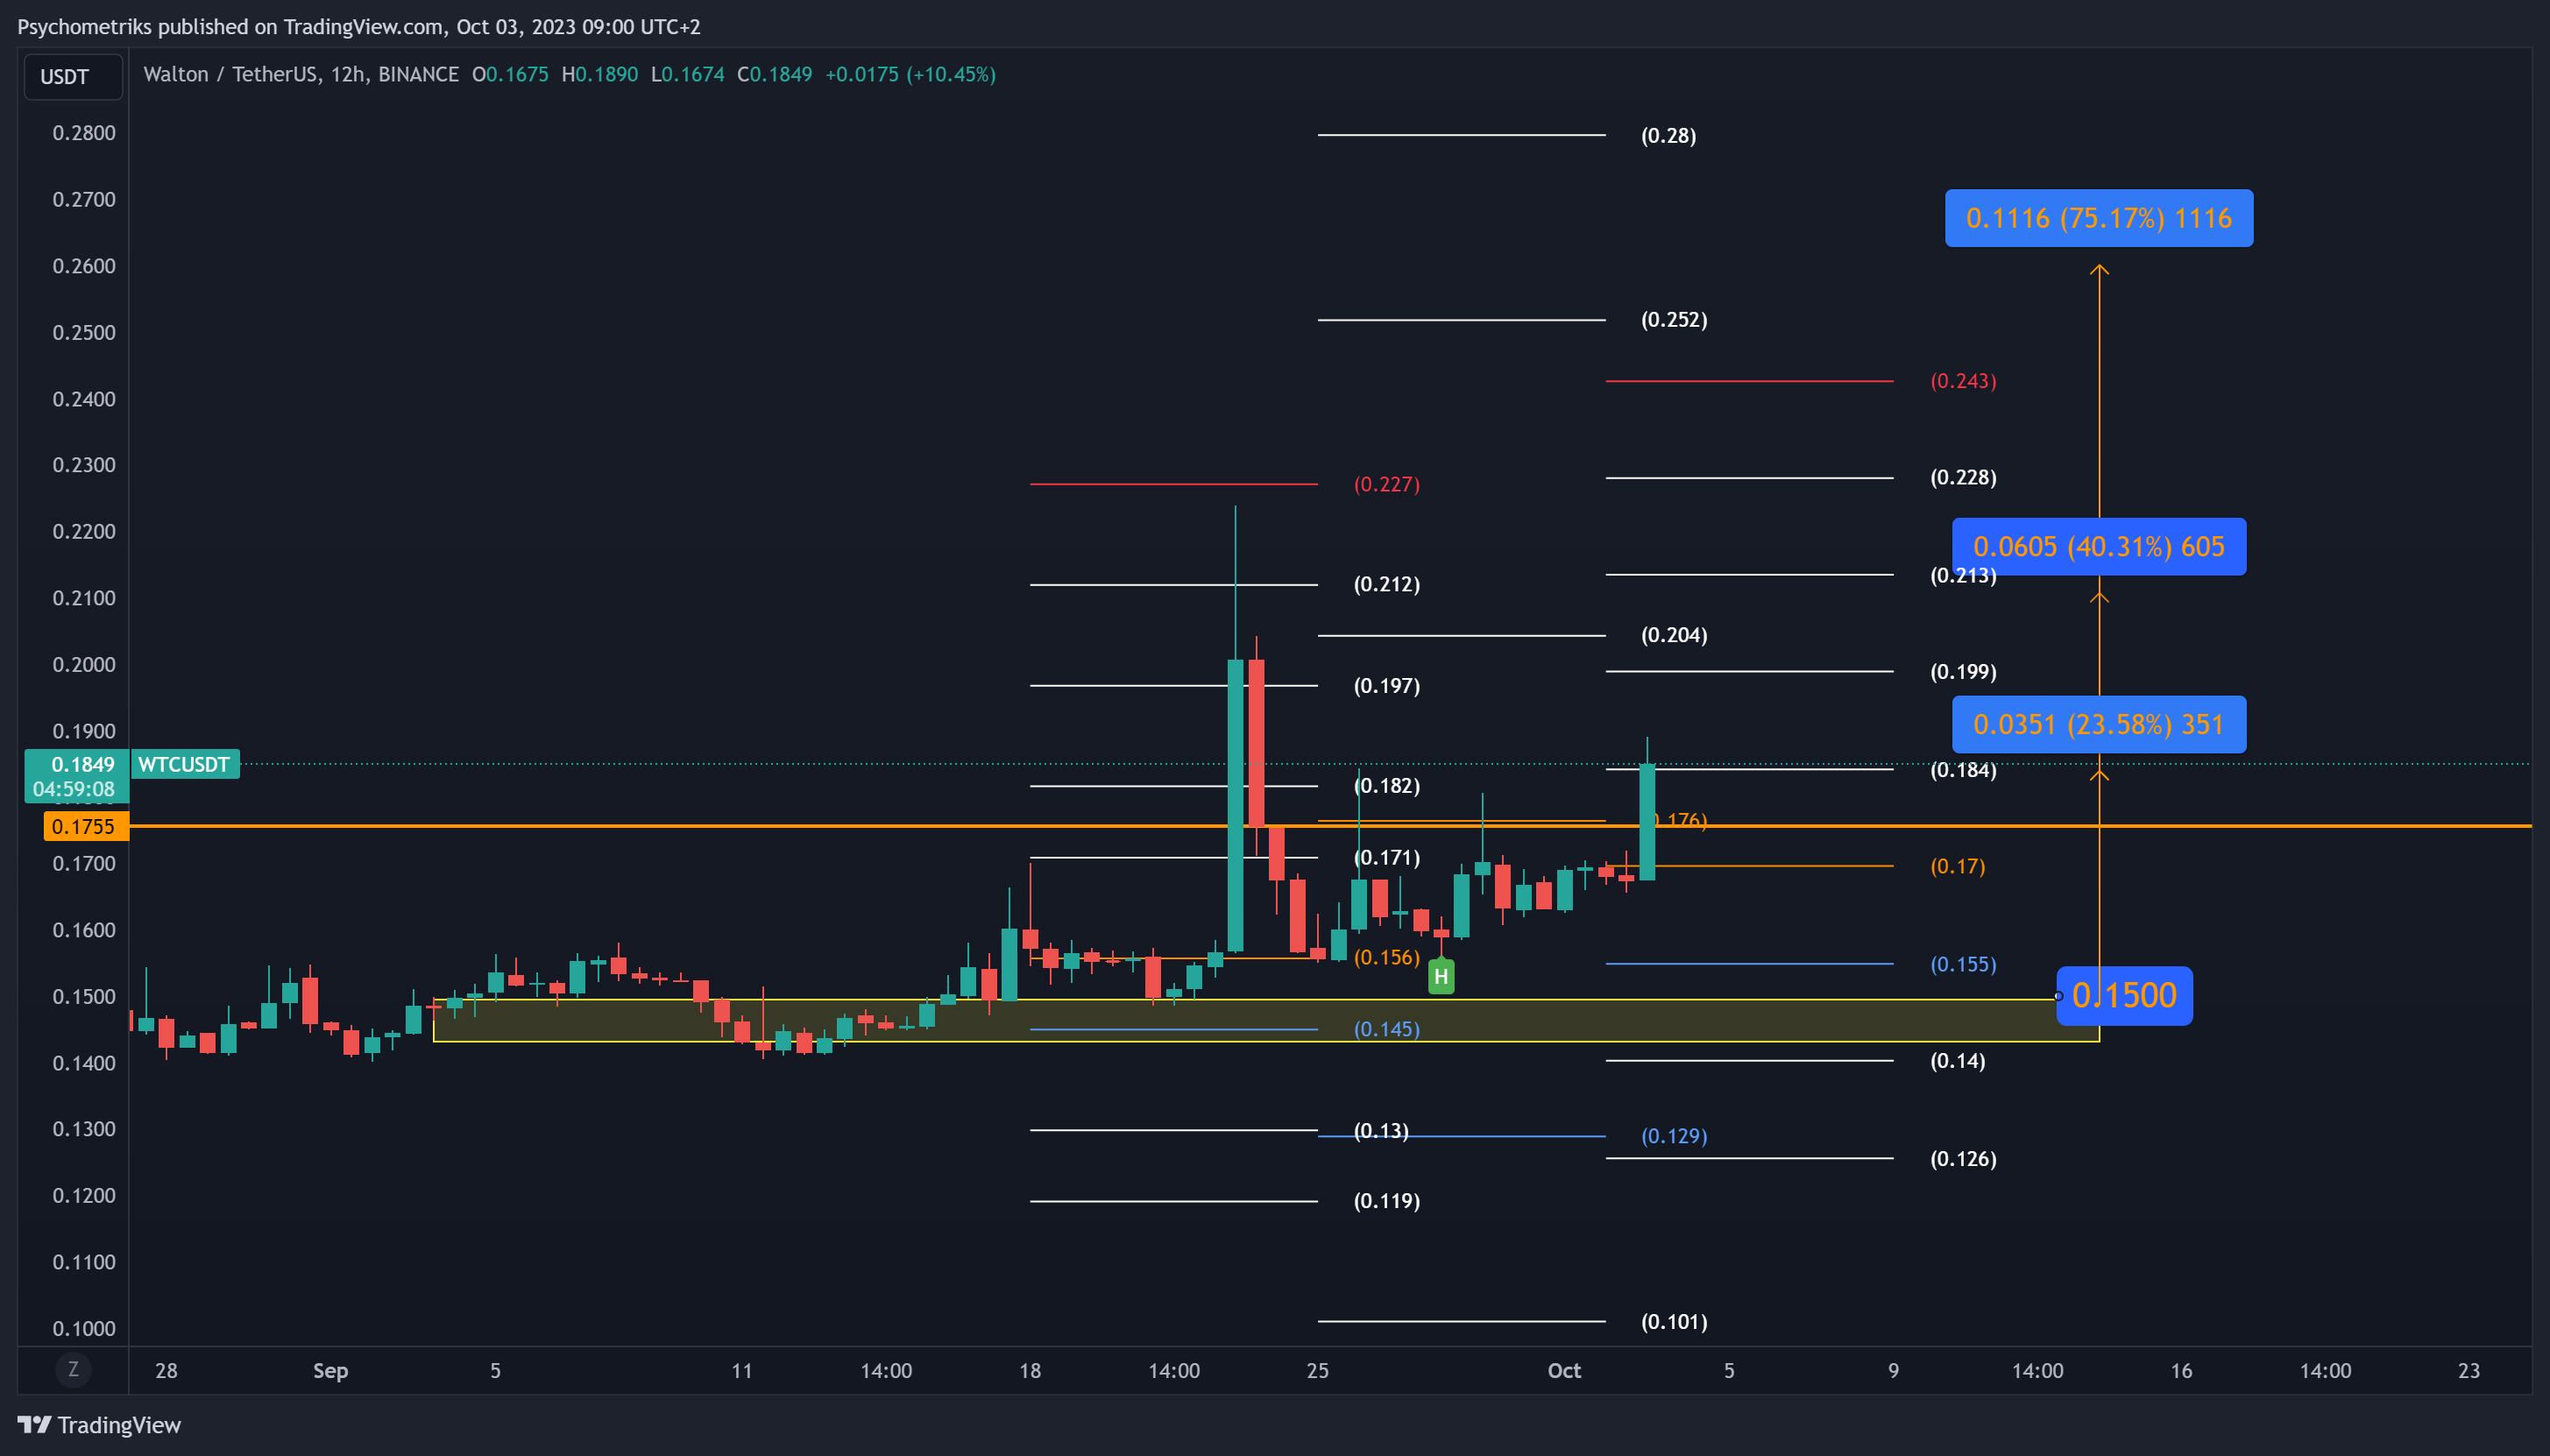Click the Oct label on time axis

[1564, 1370]
